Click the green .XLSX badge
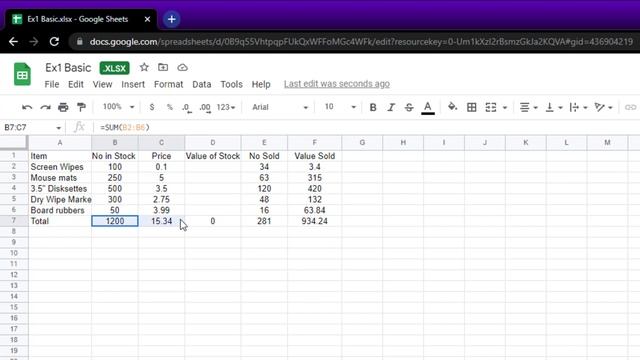Viewport: 640px width, 360px height. [115, 68]
